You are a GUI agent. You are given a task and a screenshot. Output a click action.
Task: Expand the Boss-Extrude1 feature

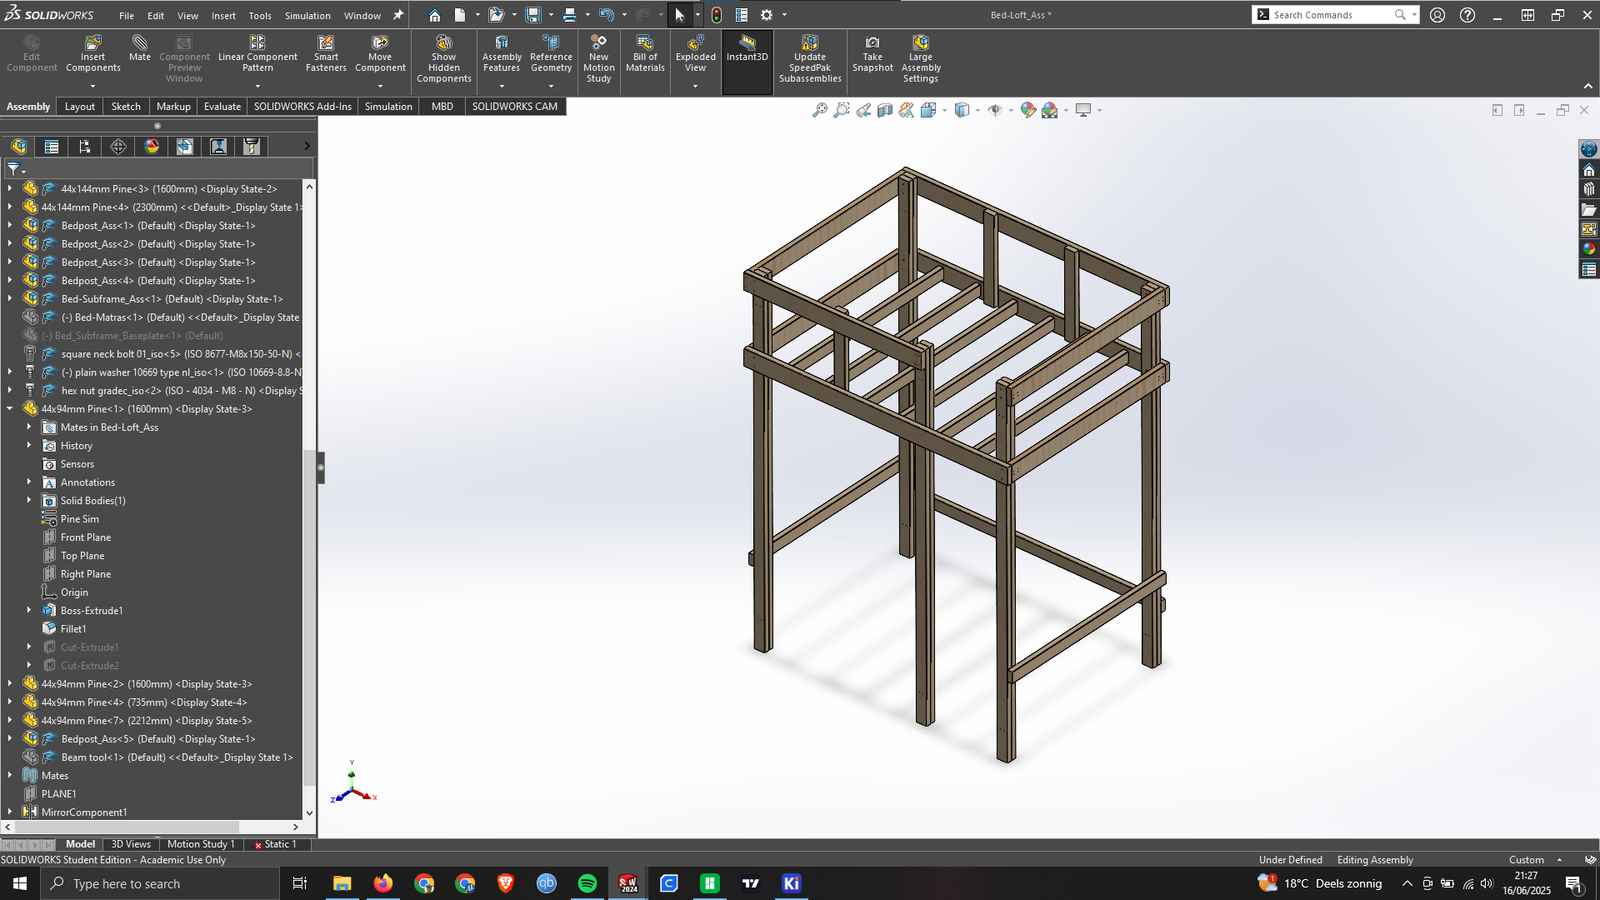[29, 610]
